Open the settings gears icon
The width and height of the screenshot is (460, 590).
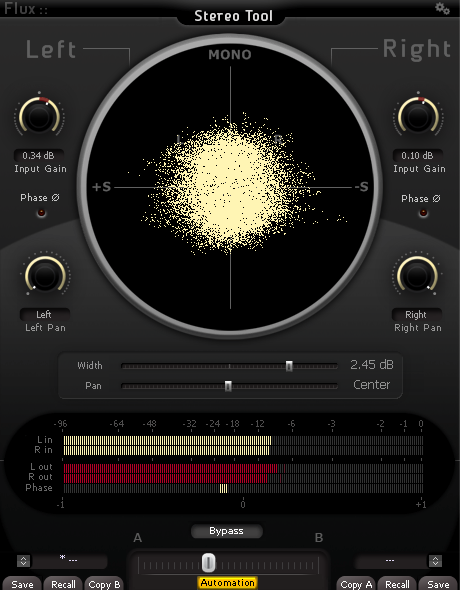[x=442, y=8]
